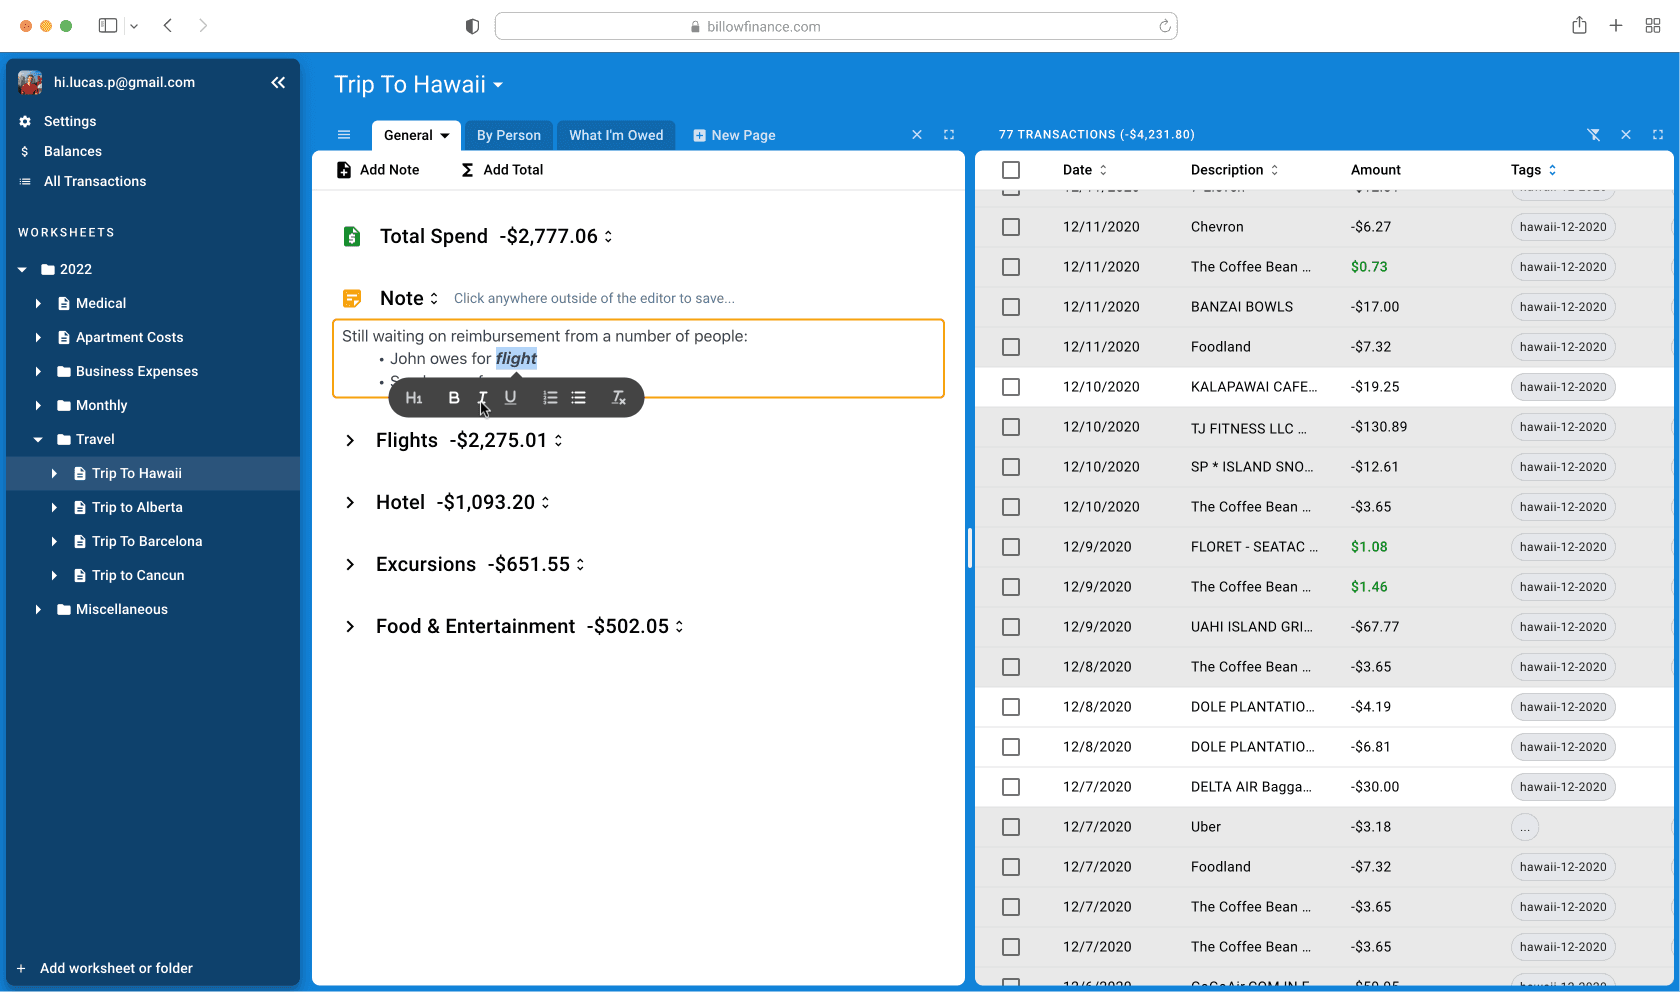Insert a bulleted list in note
The width and height of the screenshot is (1680, 992).
[x=578, y=398]
